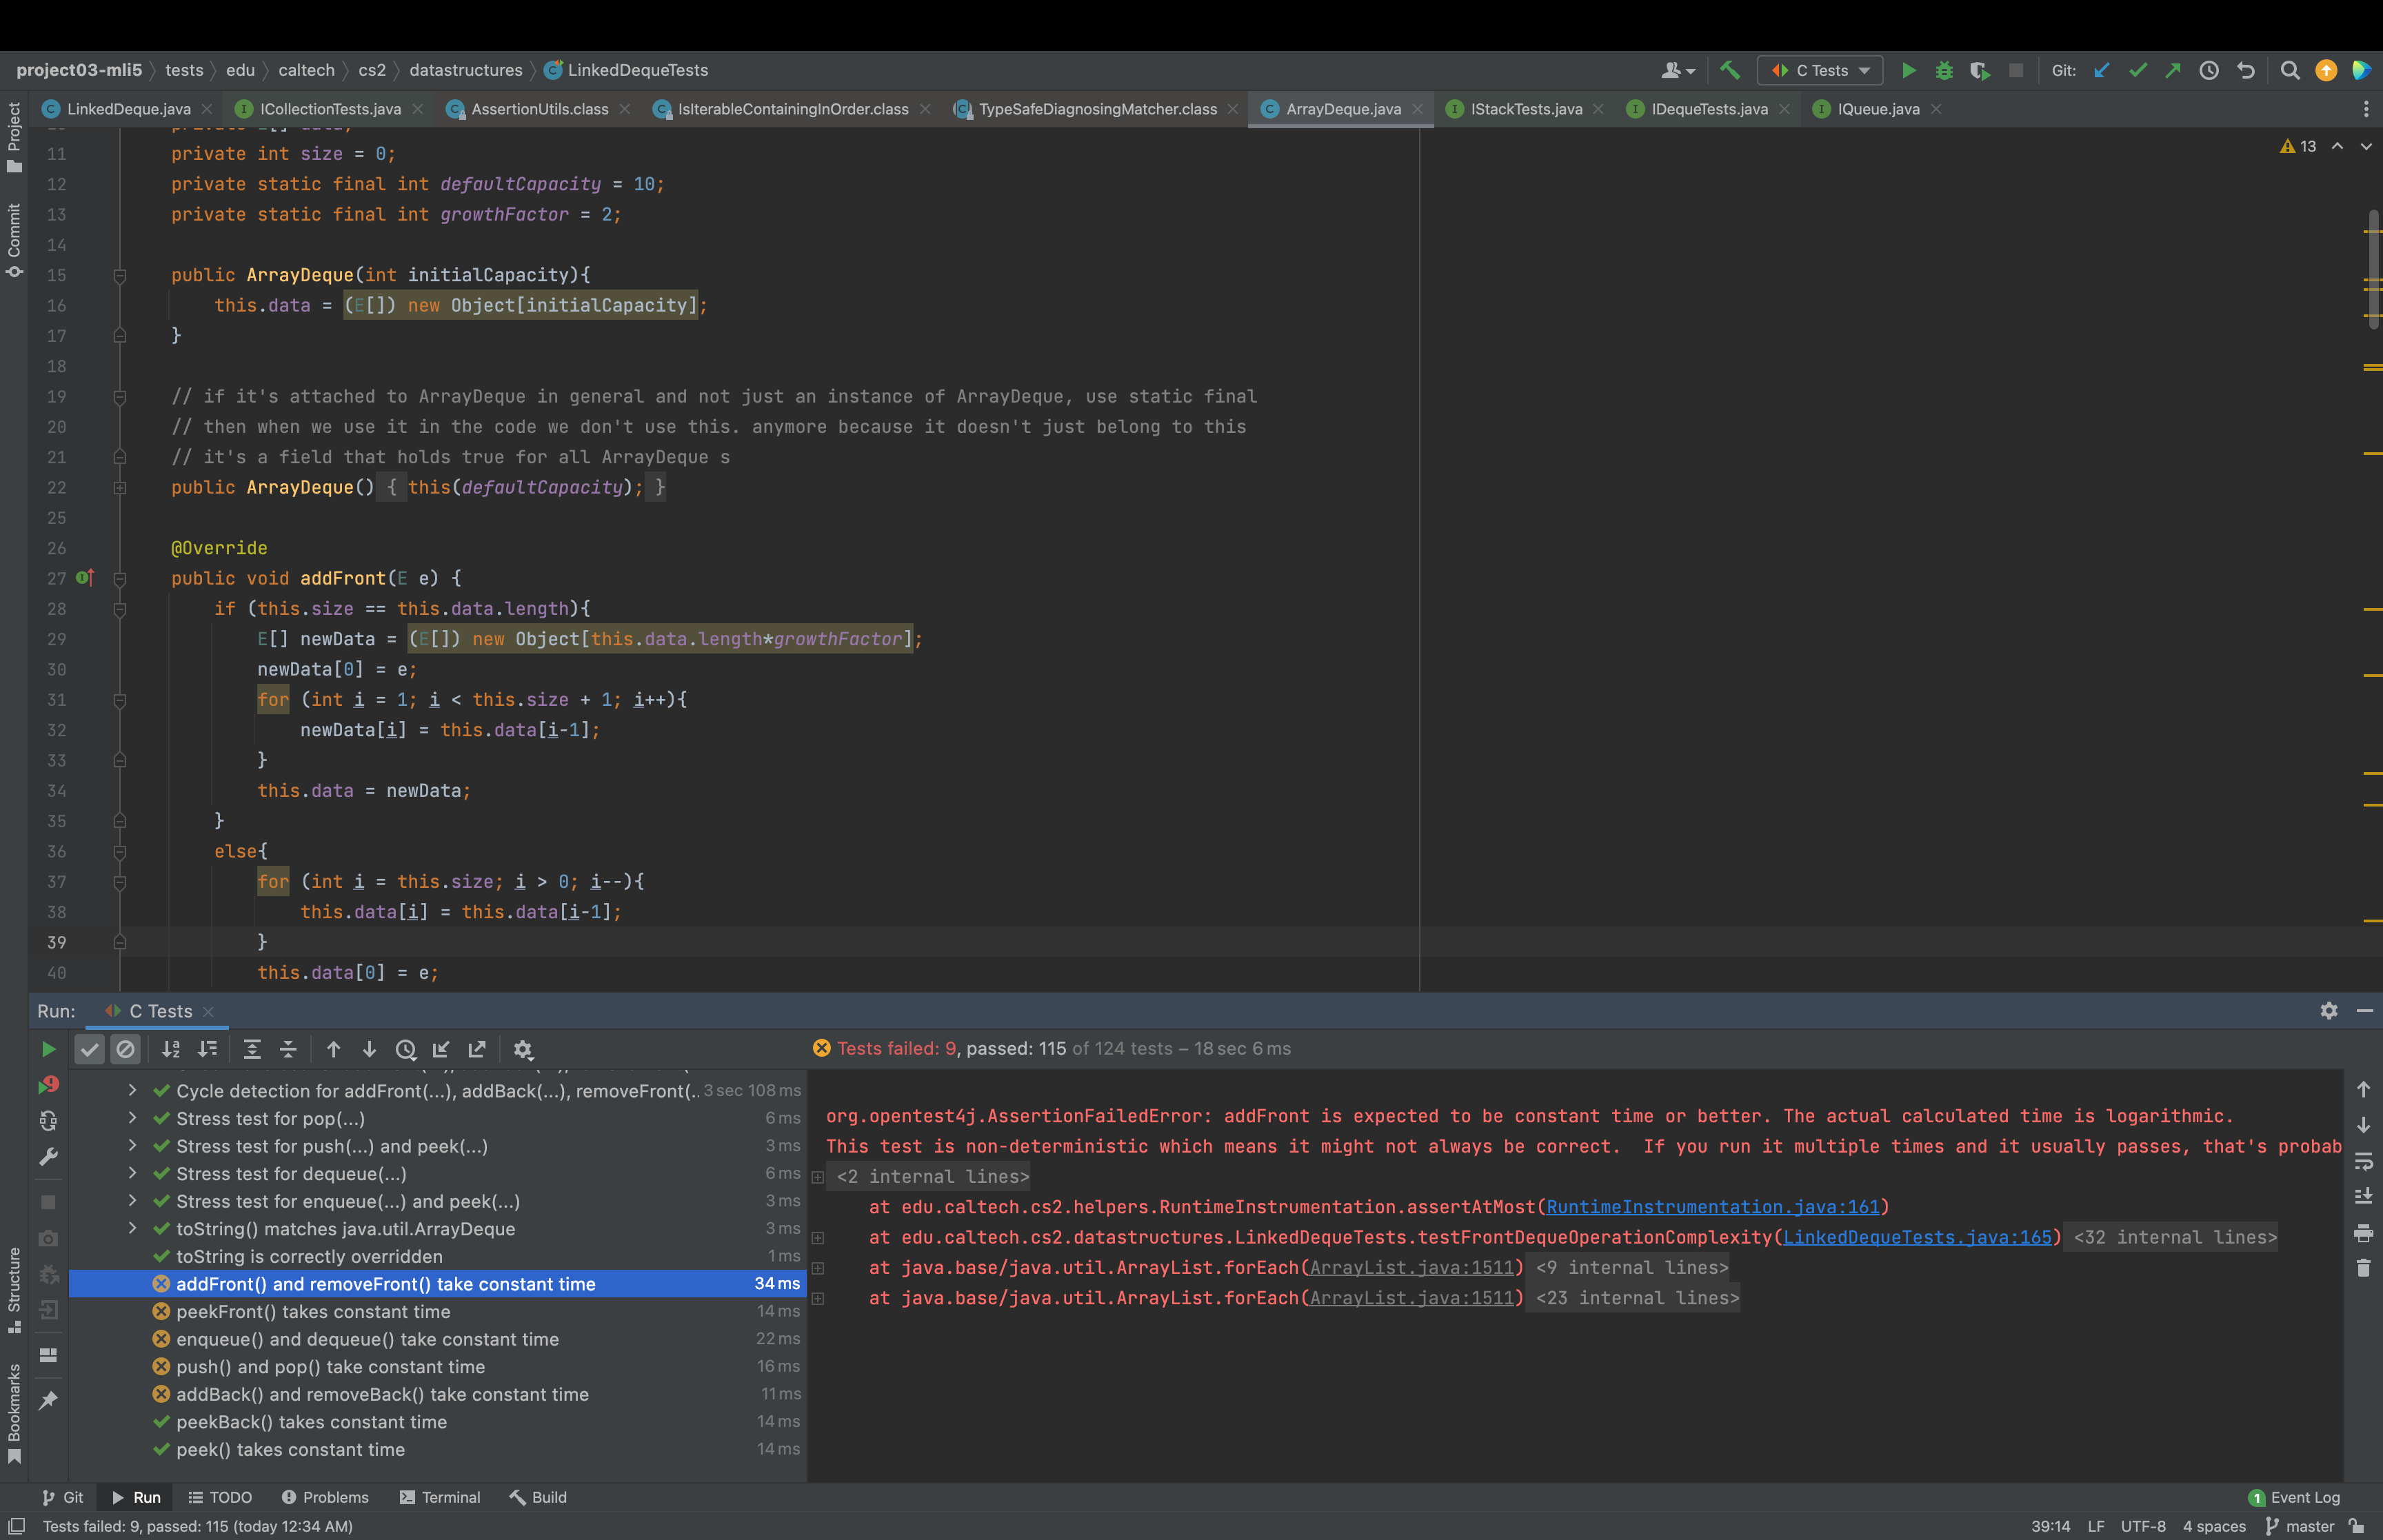Image resolution: width=2383 pixels, height=1540 pixels.
Task: Open the C Tests run configuration dropdown
Action: 1820,70
